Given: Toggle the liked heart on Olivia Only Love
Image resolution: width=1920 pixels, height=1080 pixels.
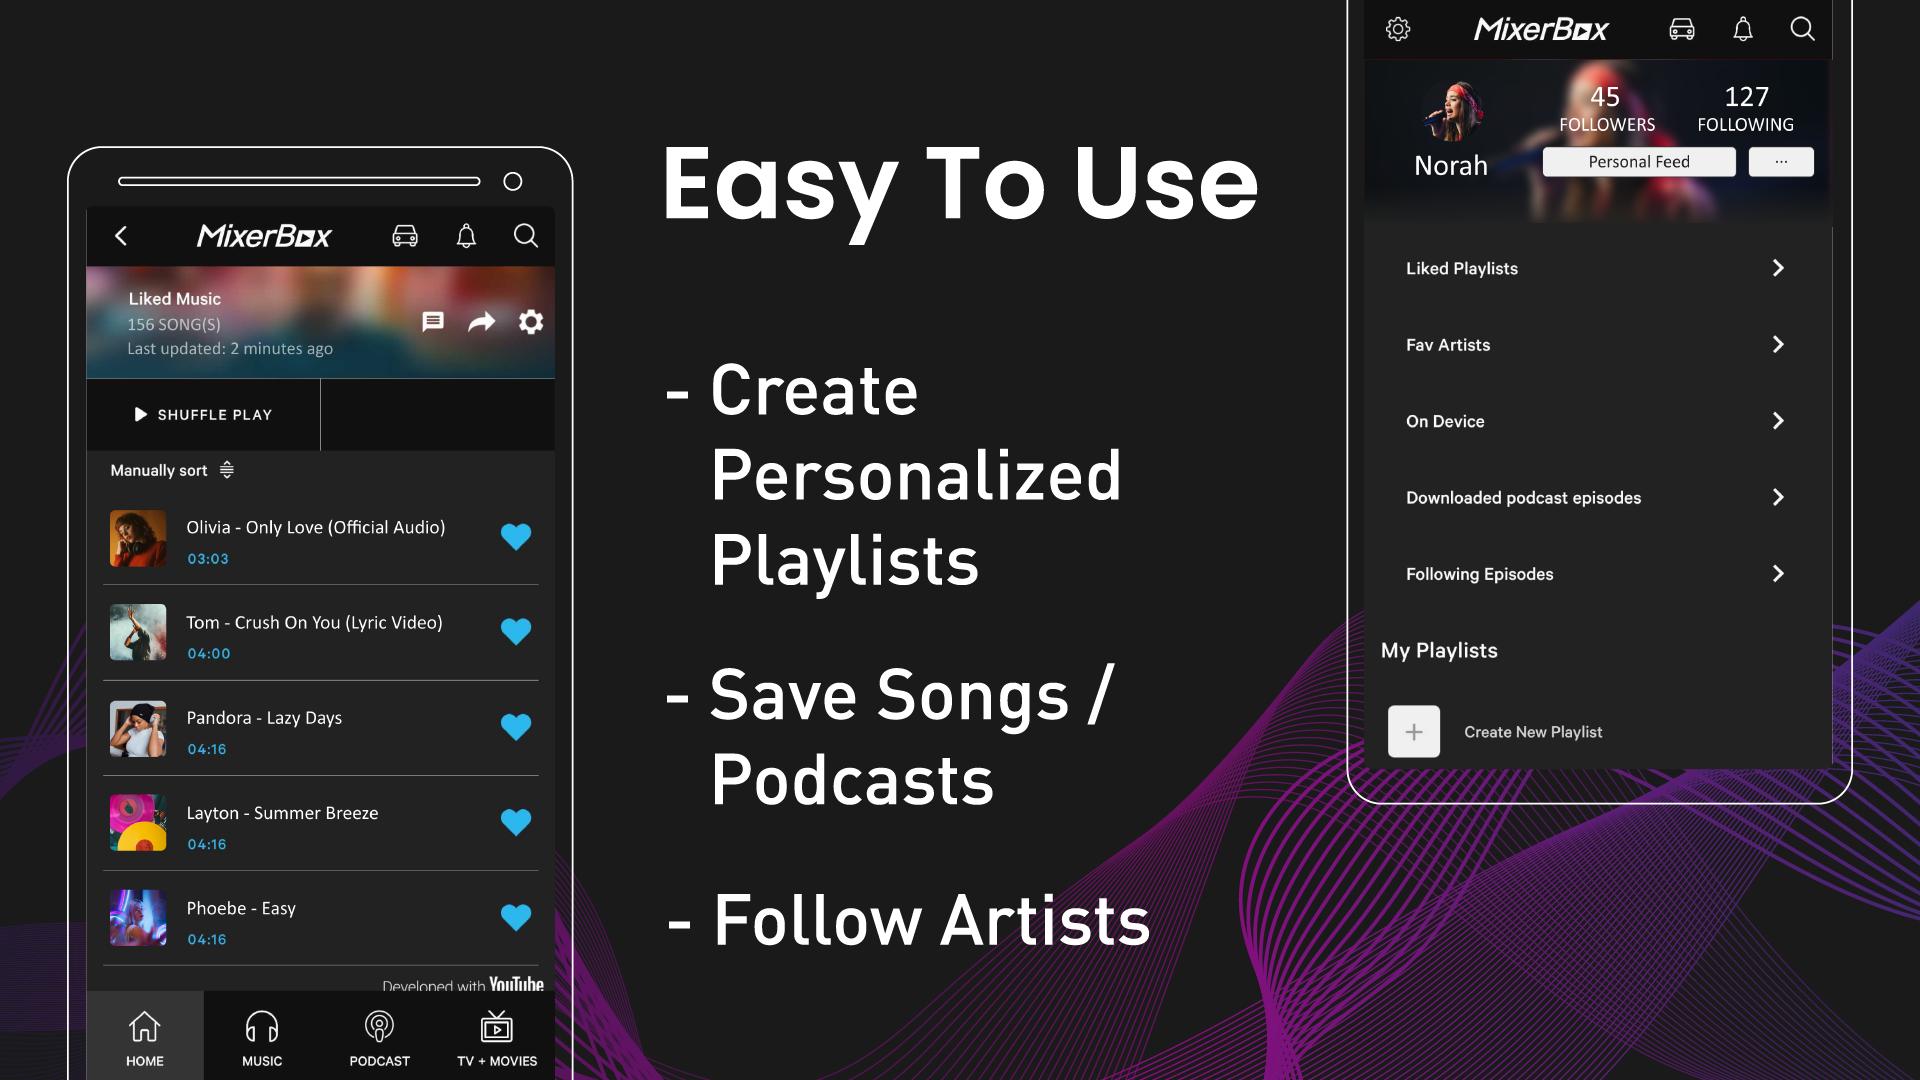Looking at the screenshot, I should pos(516,538).
